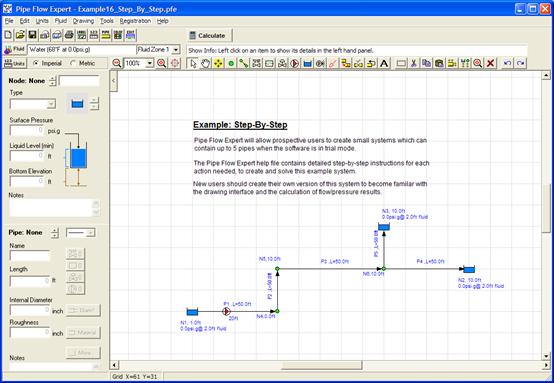Click the New file icon
Screen dimensions: 554x383
coord(8,35)
